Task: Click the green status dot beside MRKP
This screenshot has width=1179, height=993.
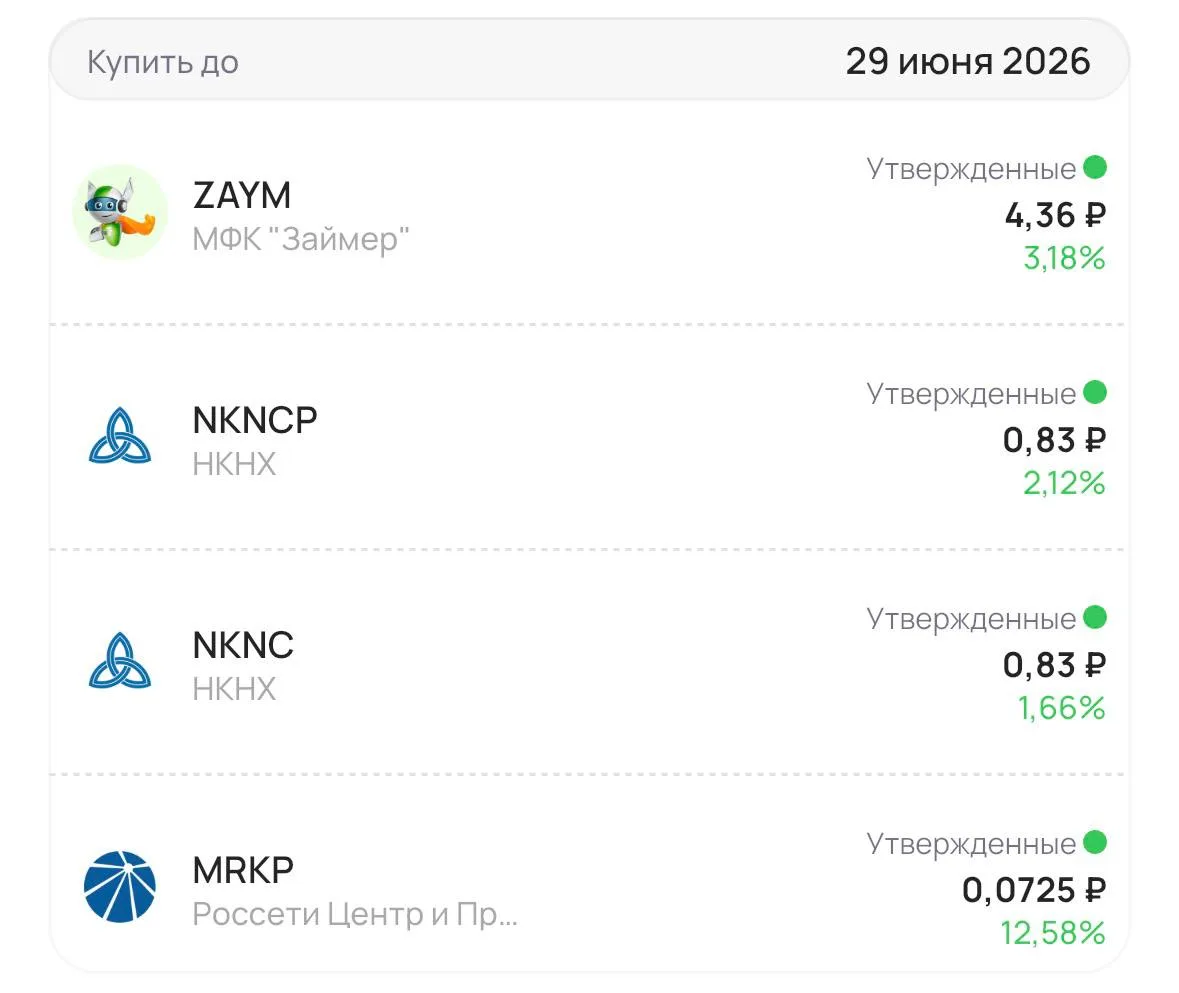Action: point(1095,842)
